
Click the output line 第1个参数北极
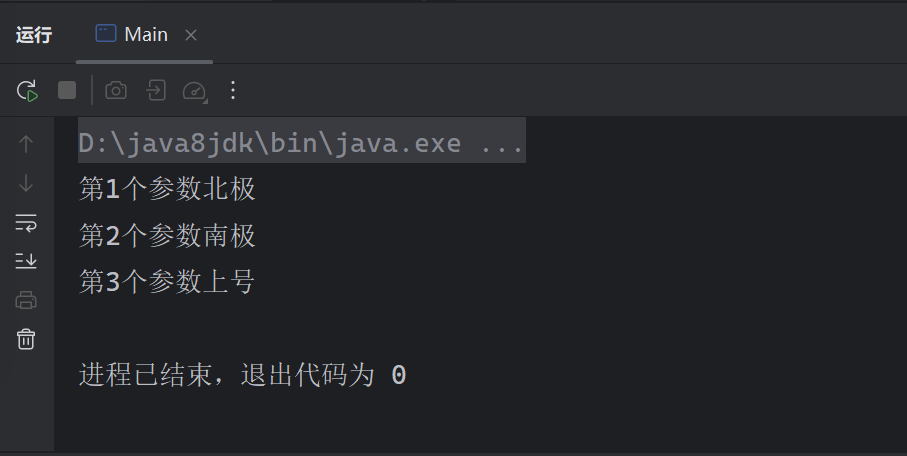167,189
